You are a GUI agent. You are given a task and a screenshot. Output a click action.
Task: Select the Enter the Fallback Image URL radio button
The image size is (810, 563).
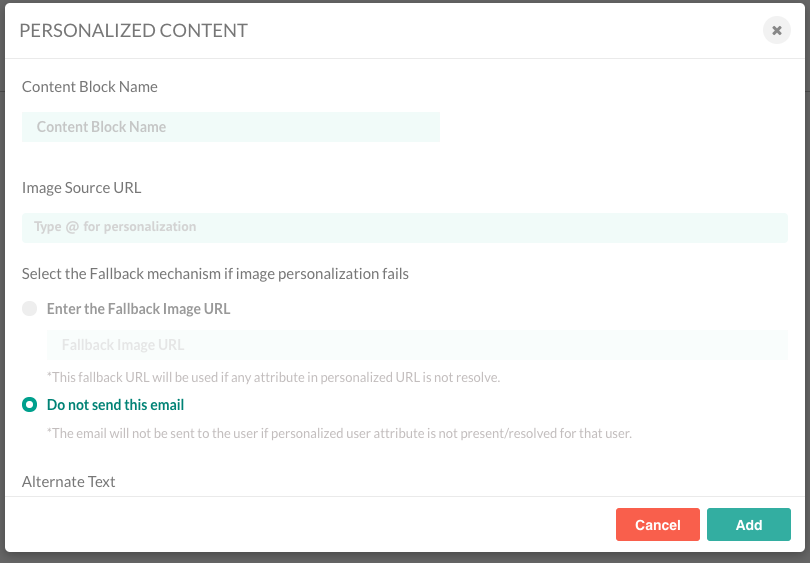(30, 308)
